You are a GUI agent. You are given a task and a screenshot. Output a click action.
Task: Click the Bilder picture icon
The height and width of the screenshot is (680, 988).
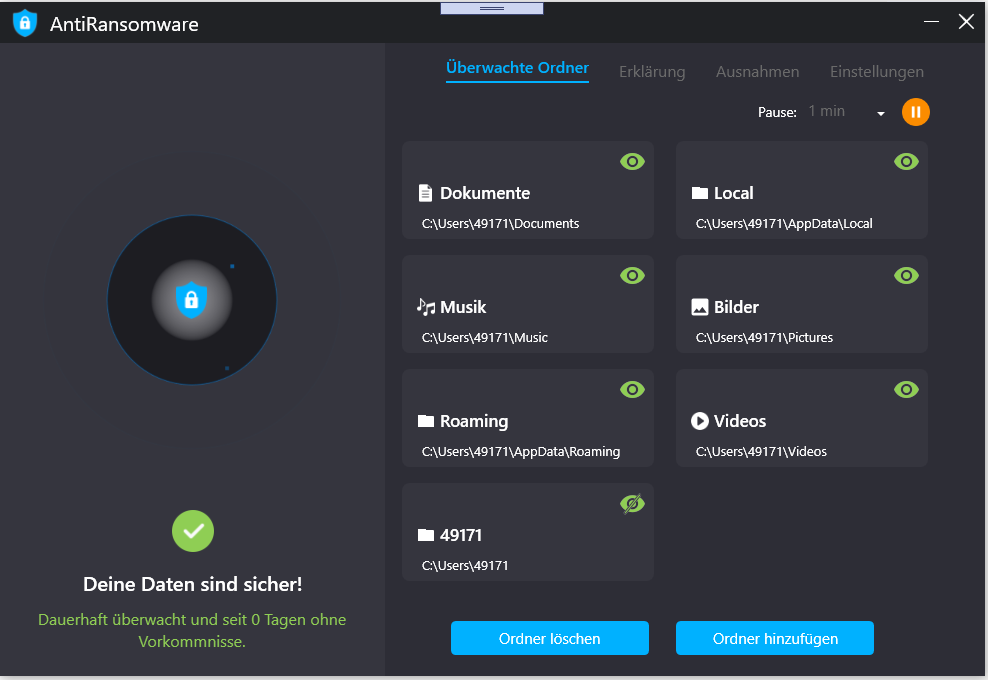[x=700, y=307]
